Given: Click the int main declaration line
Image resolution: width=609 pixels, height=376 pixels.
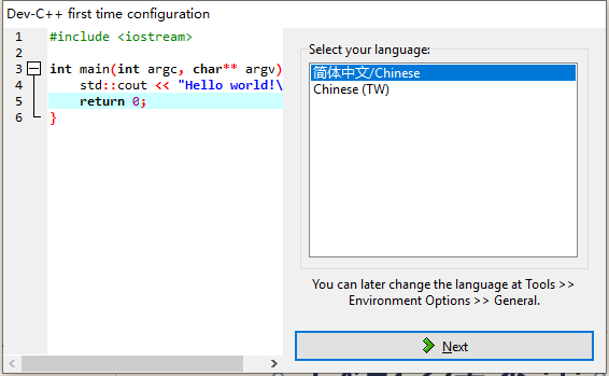Looking at the screenshot, I should [x=165, y=69].
